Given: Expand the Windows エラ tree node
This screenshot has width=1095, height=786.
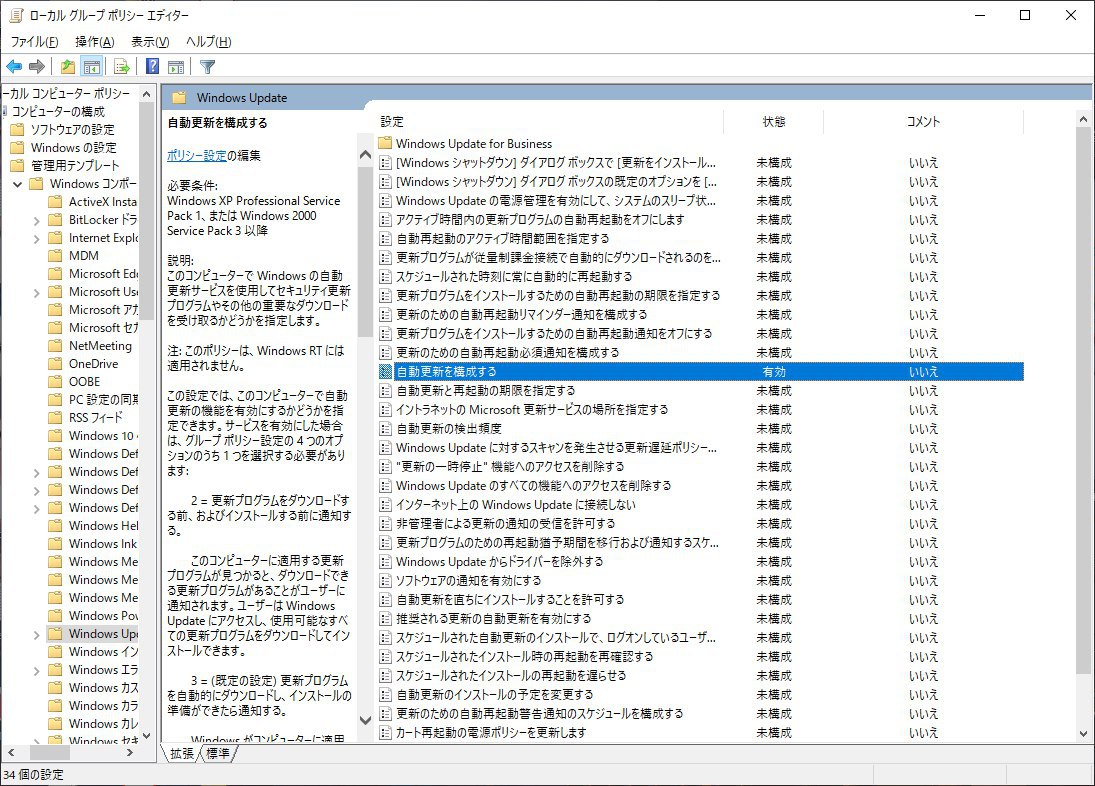Looking at the screenshot, I should coord(36,671).
